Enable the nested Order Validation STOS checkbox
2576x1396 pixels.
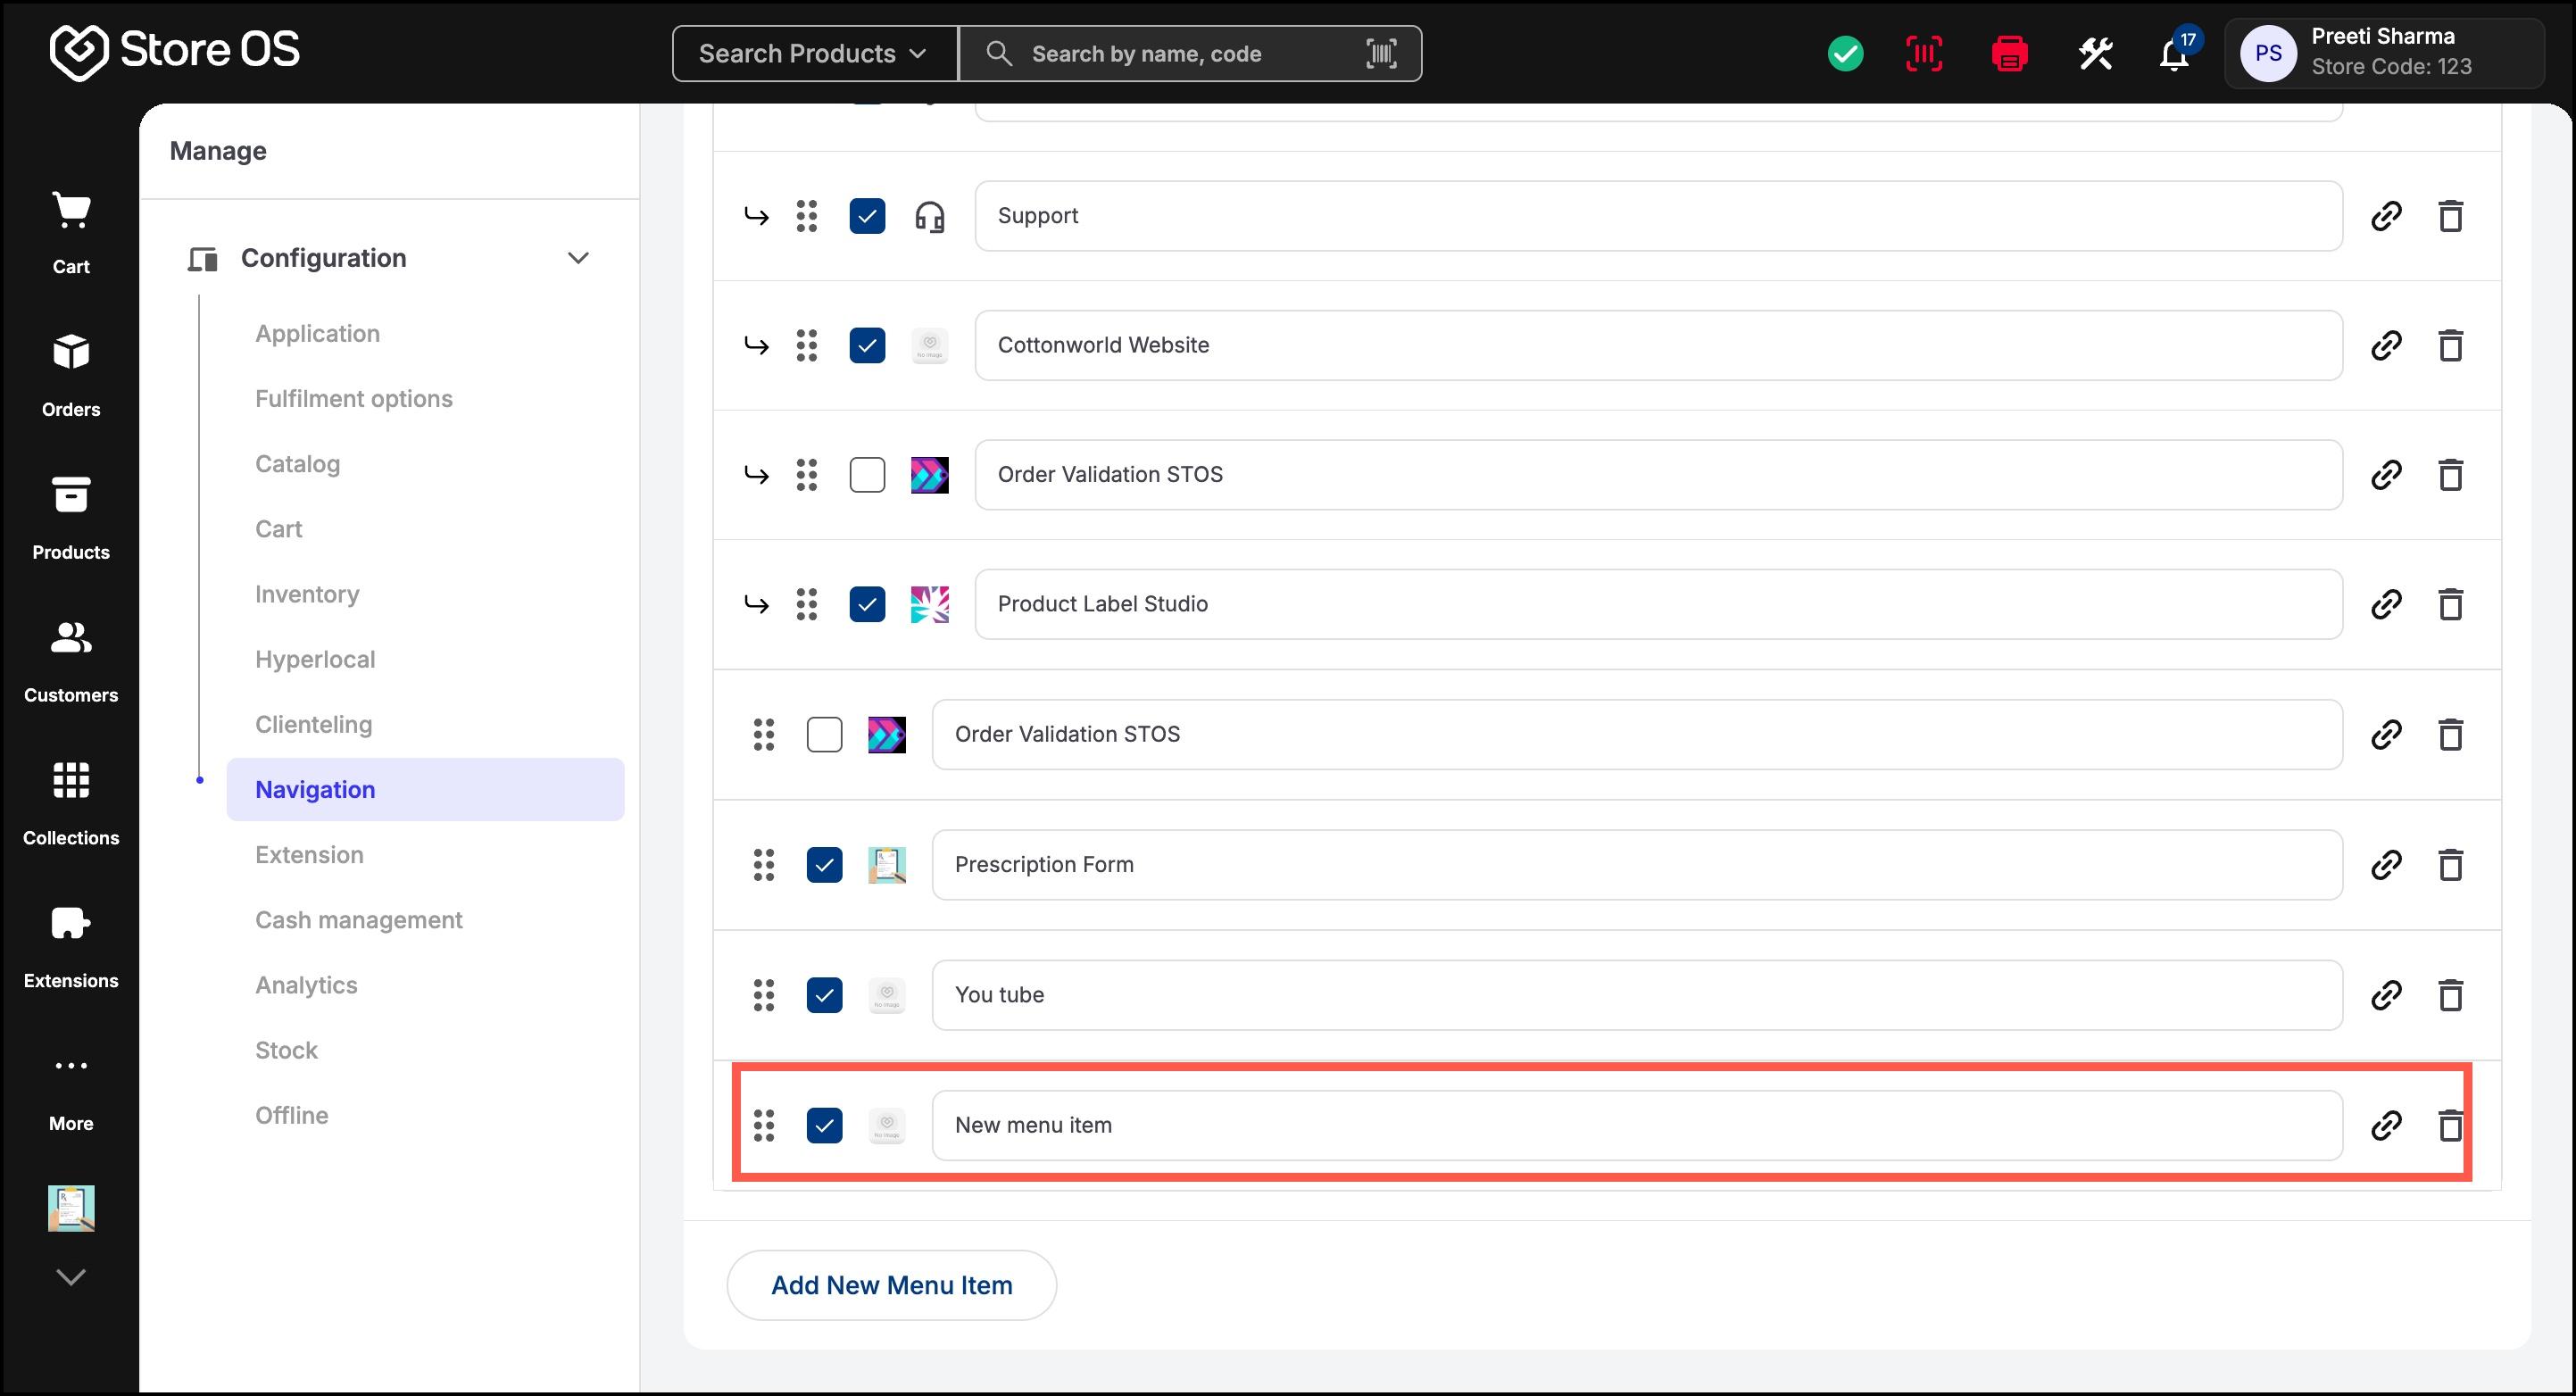click(867, 475)
